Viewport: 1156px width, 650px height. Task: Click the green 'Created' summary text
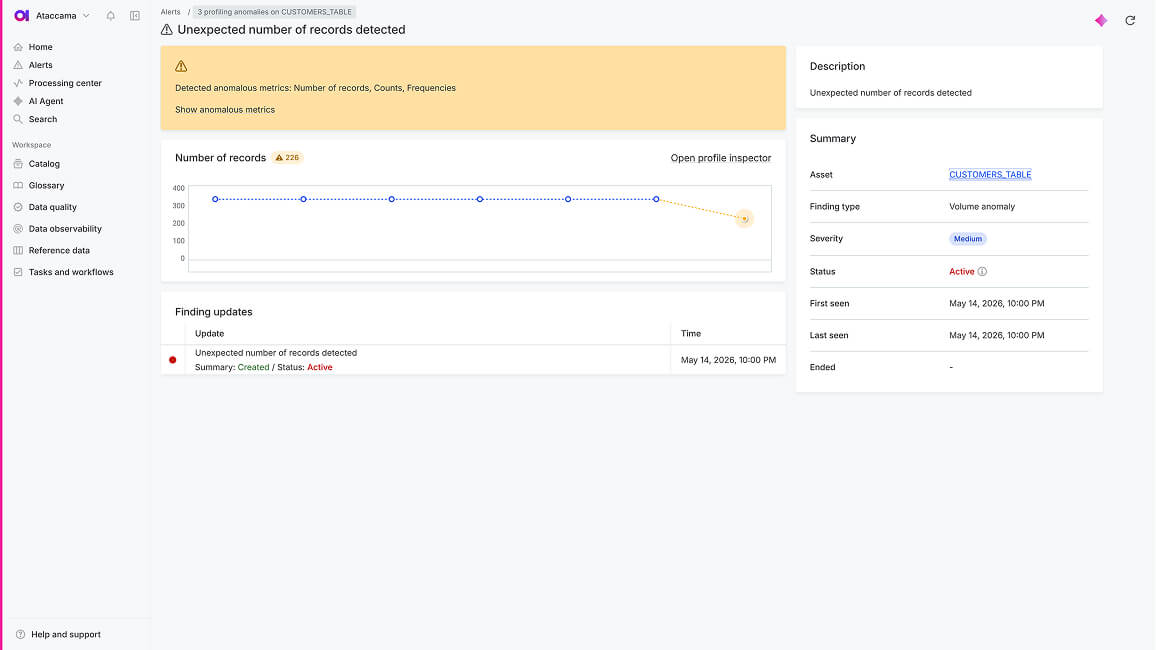253,368
